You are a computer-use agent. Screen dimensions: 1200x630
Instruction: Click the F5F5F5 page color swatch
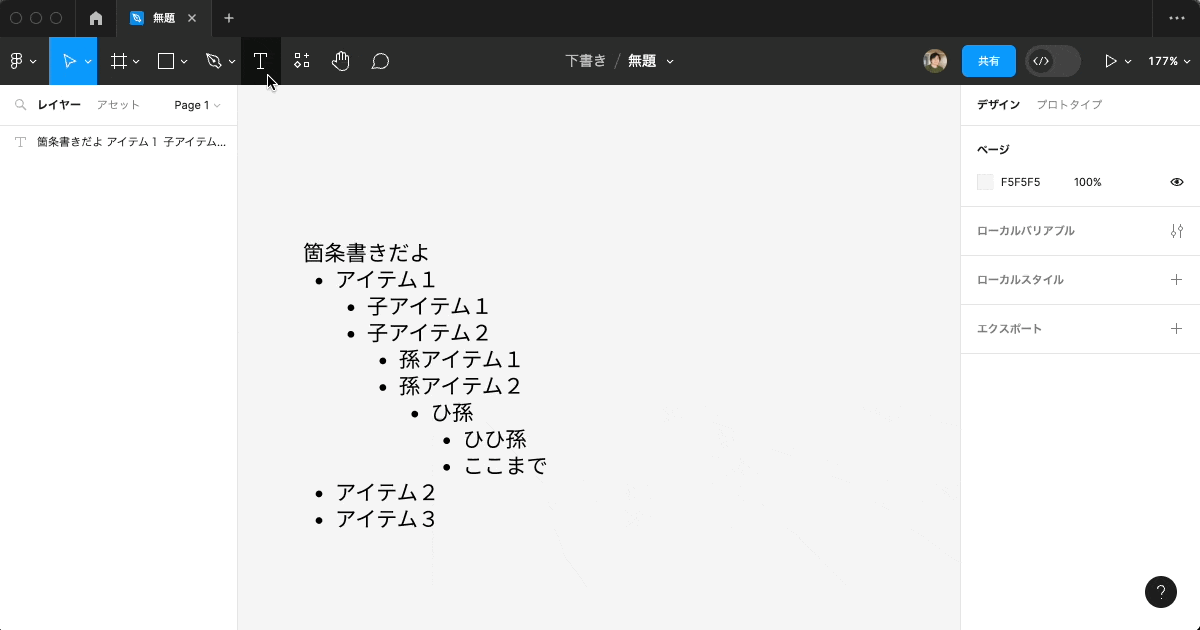click(x=984, y=182)
